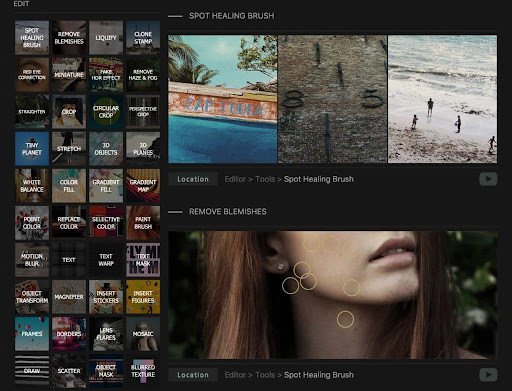Choose the Perspective Crop tile
The height and width of the screenshot is (391, 512).
[x=143, y=112]
